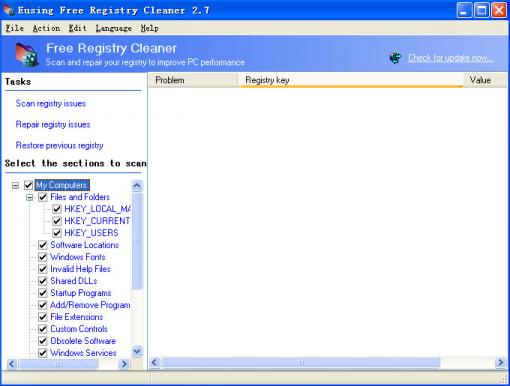The image size is (510, 386).
Task: Click Repair registry issues link
Action: (x=53, y=125)
